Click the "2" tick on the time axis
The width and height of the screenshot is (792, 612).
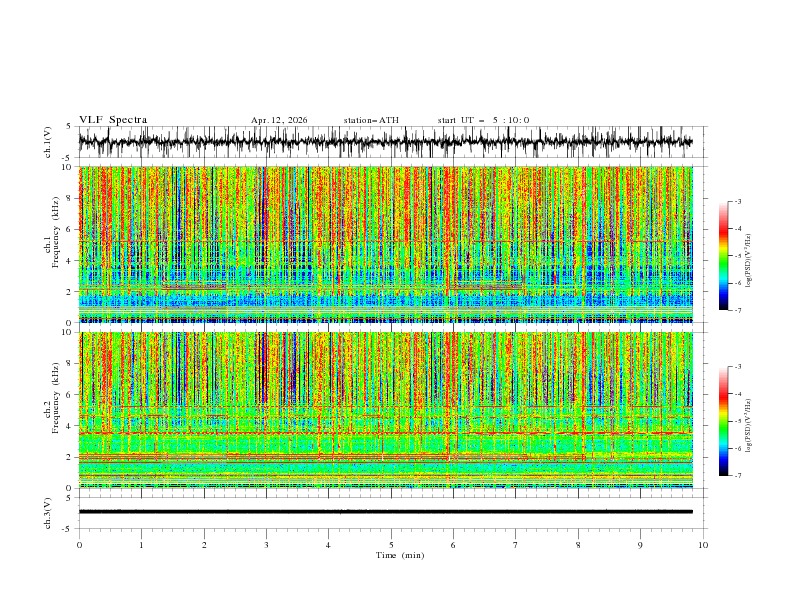point(204,545)
